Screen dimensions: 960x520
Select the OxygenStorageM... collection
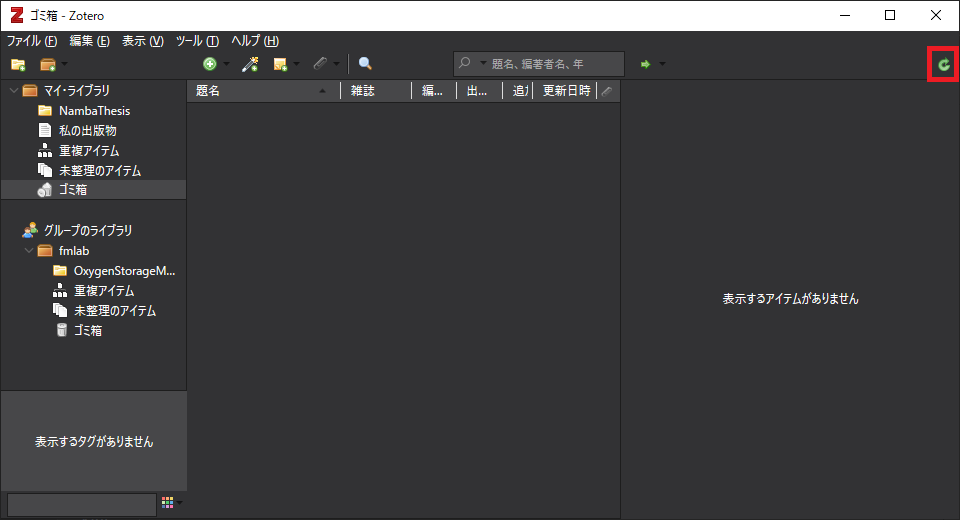(x=124, y=271)
